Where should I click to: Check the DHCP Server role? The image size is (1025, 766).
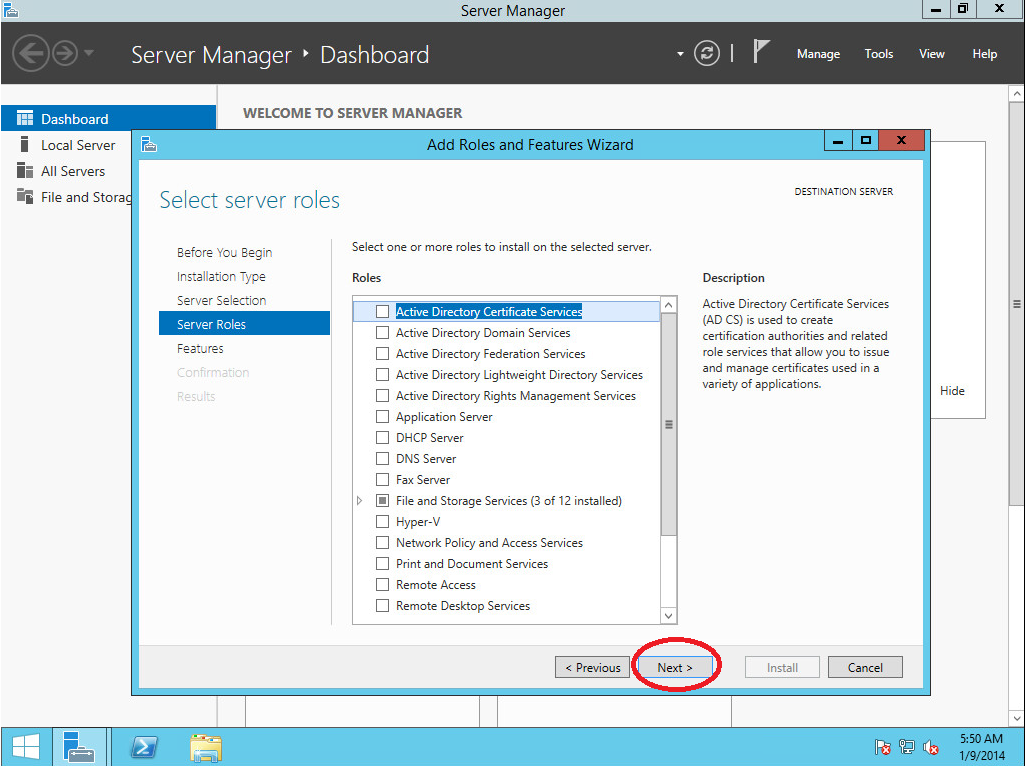coord(382,437)
